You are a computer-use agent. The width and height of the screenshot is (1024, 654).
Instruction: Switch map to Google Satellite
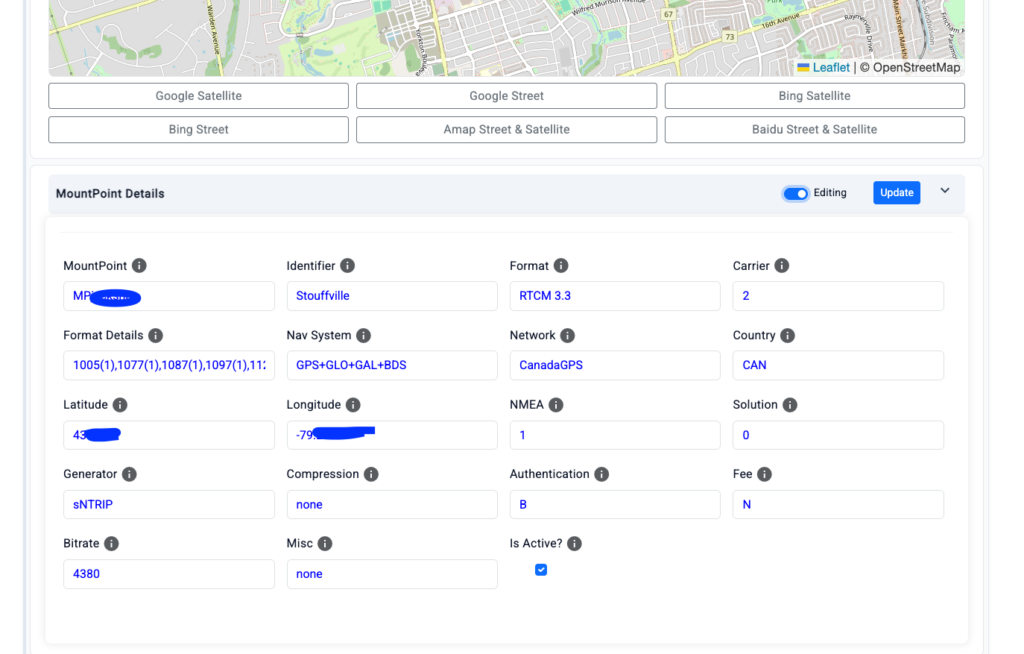[x=198, y=96]
